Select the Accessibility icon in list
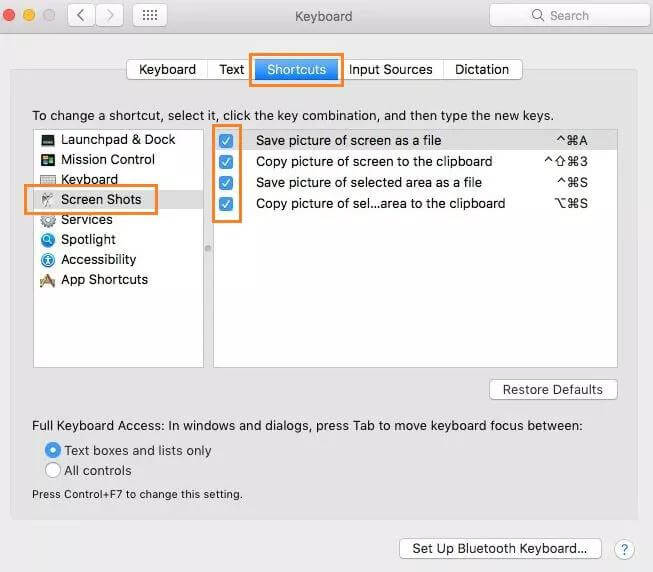The image size is (653, 572). pos(47,260)
